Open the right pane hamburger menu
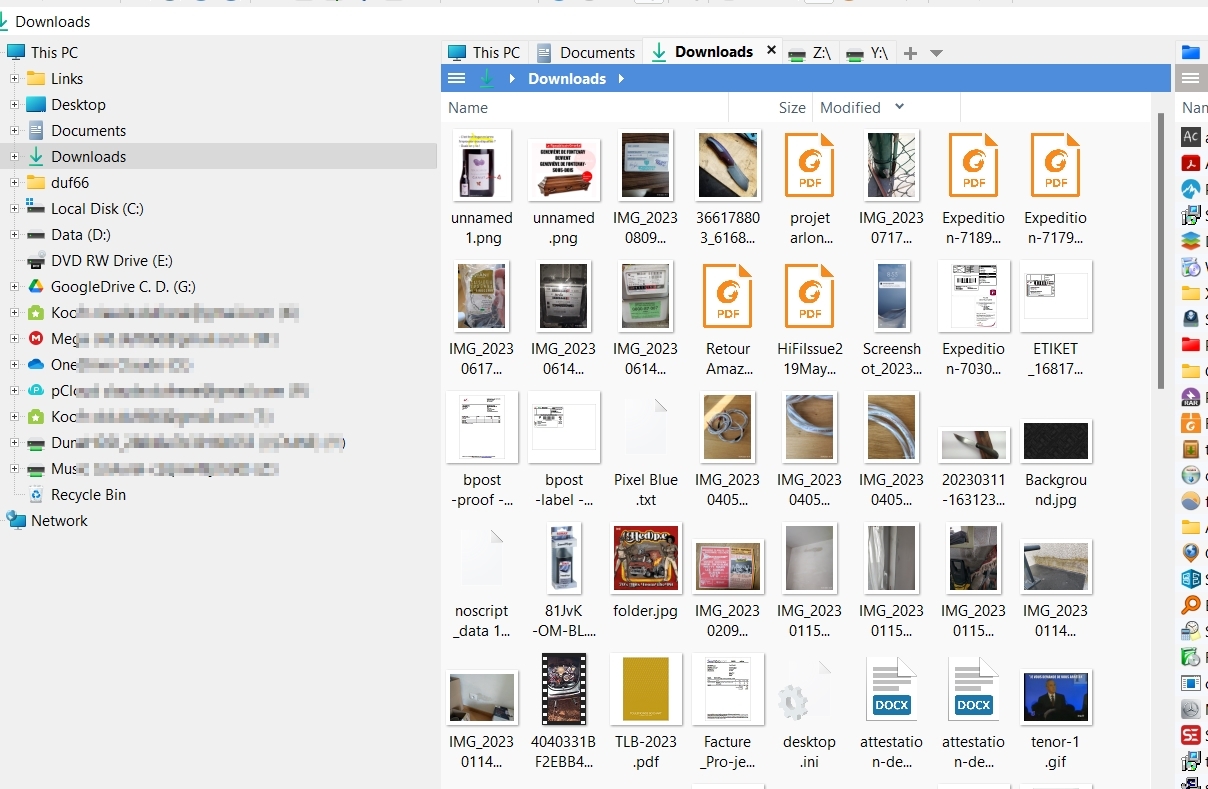Image resolution: width=1208 pixels, height=789 pixels. point(1190,79)
